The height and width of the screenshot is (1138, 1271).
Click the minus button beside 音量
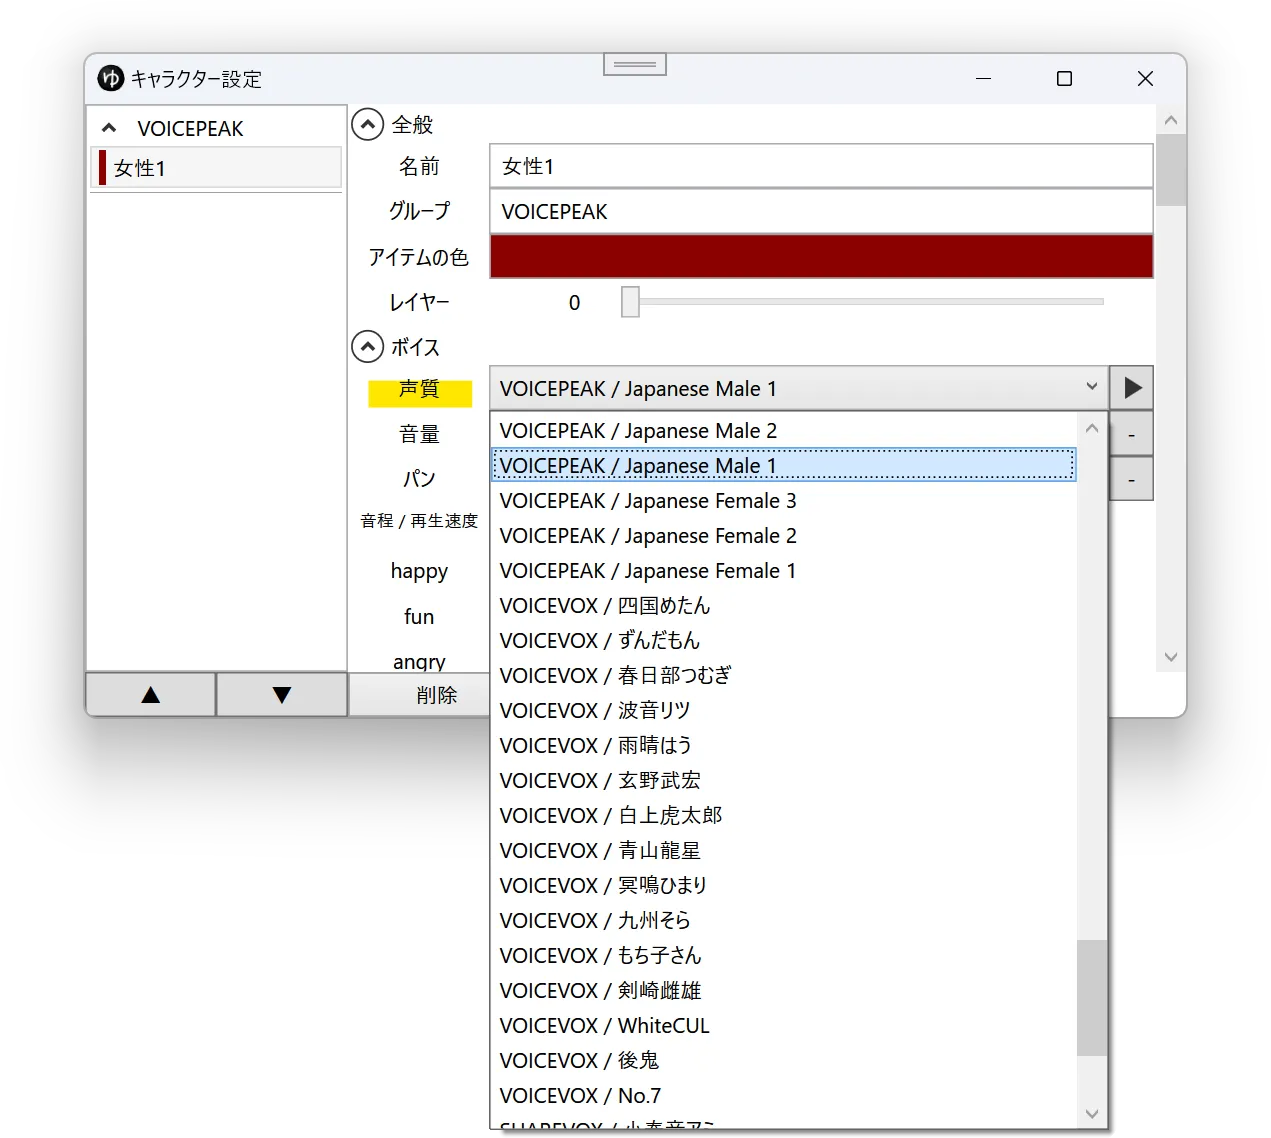point(1132,434)
